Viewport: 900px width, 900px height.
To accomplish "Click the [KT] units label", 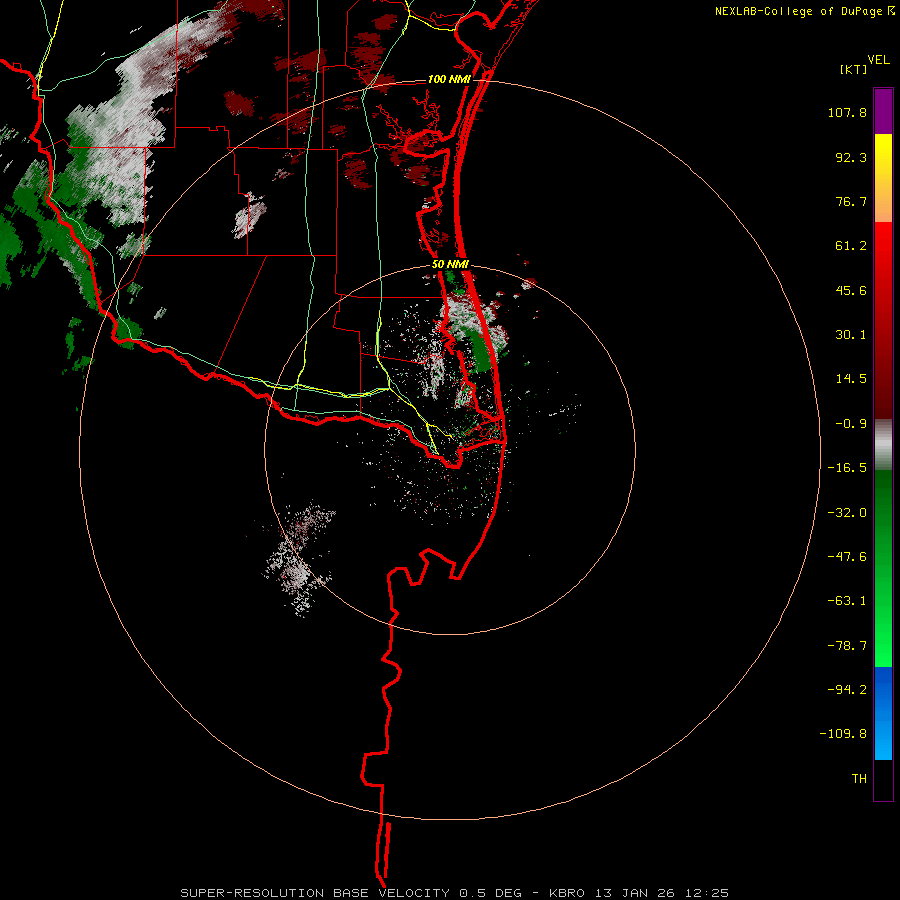I will [853, 69].
